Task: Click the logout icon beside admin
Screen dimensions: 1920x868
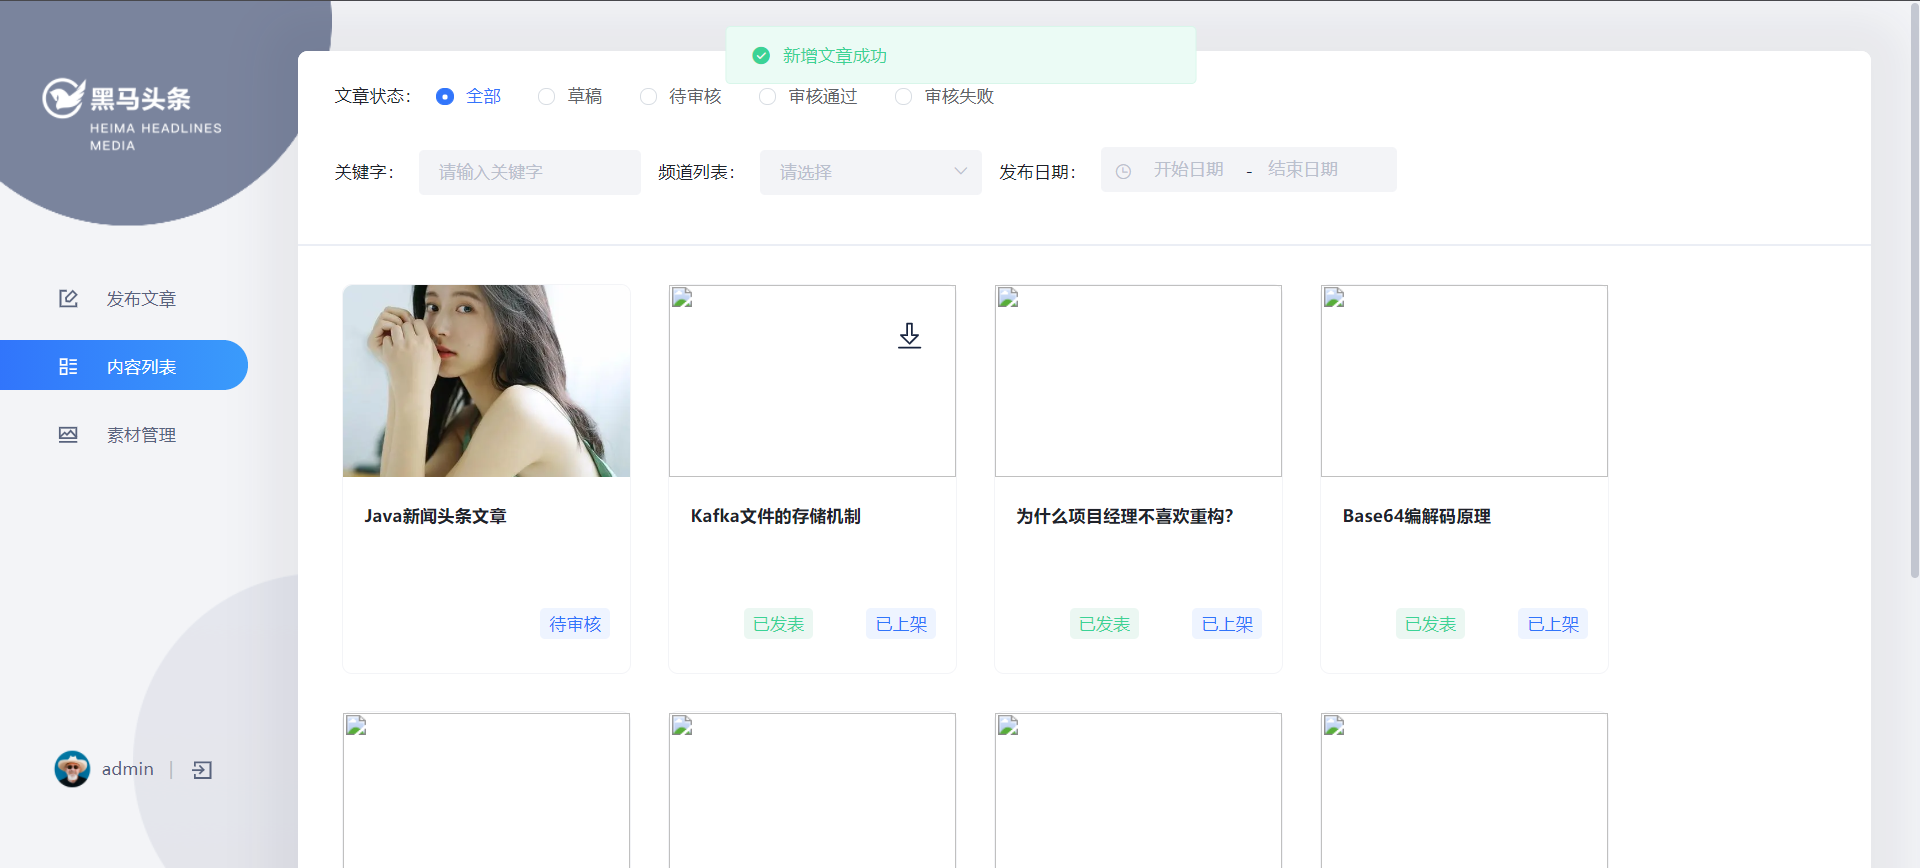Action: coord(202,769)
